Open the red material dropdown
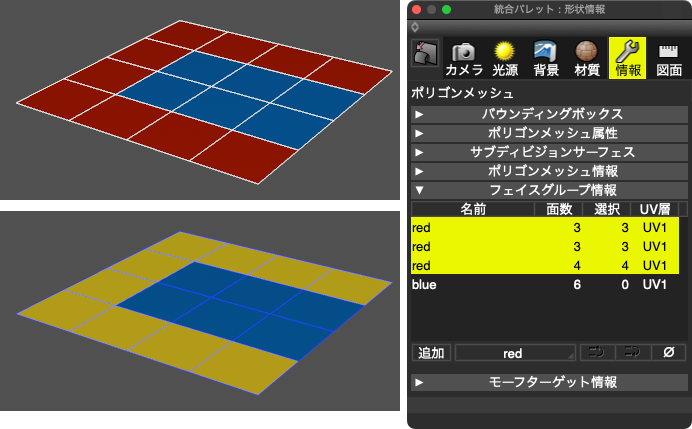The image size is (692, 429). pyautogui.click(x=515, y=353)
